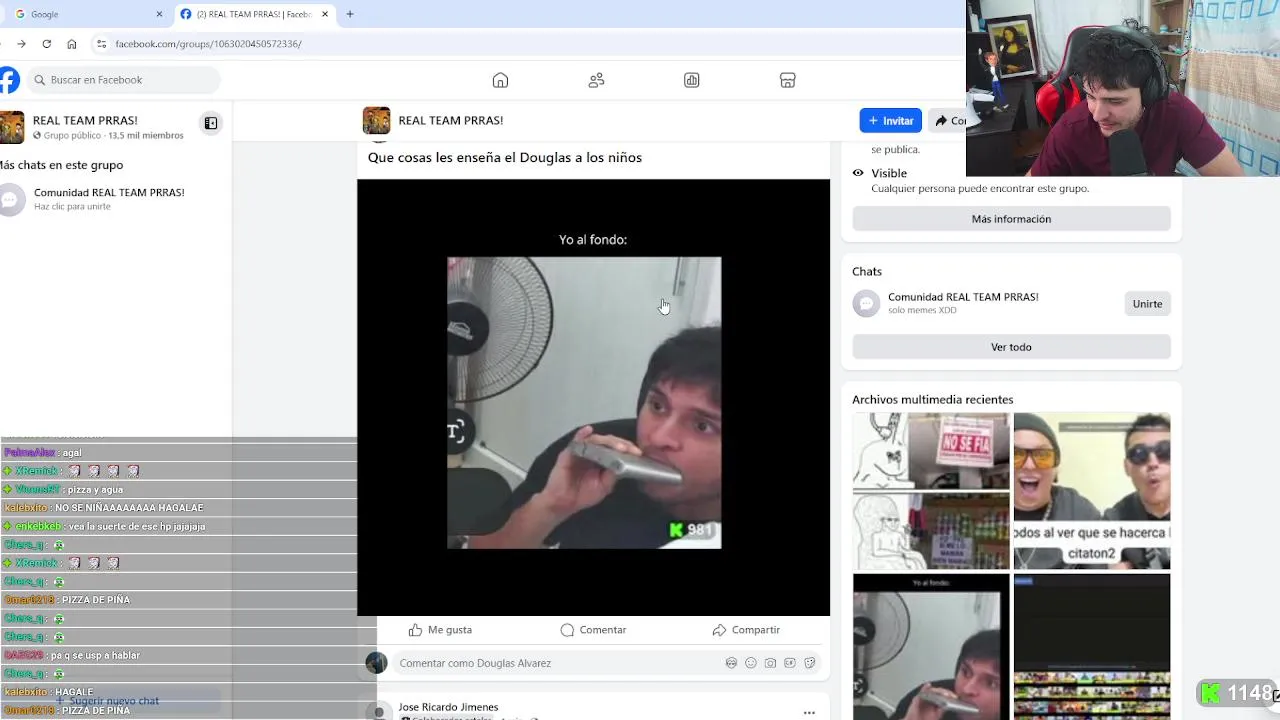Screen dimensions: 1280x720
Task: Open the Marketplace storefront icon
Action: coord(788,80)
